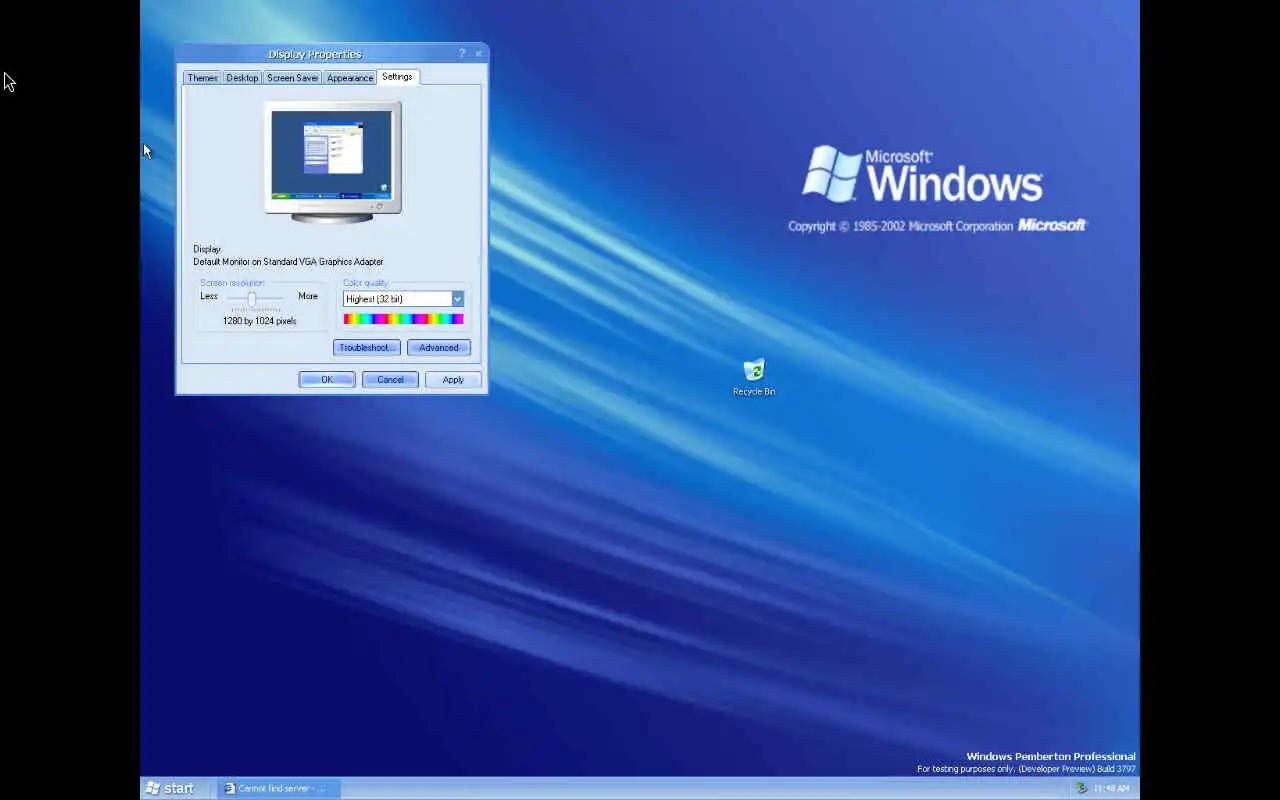This screenshot has width=1280, height=800.
Task: Switch to the Desktop tab
Action: click(x=242, y=78)
